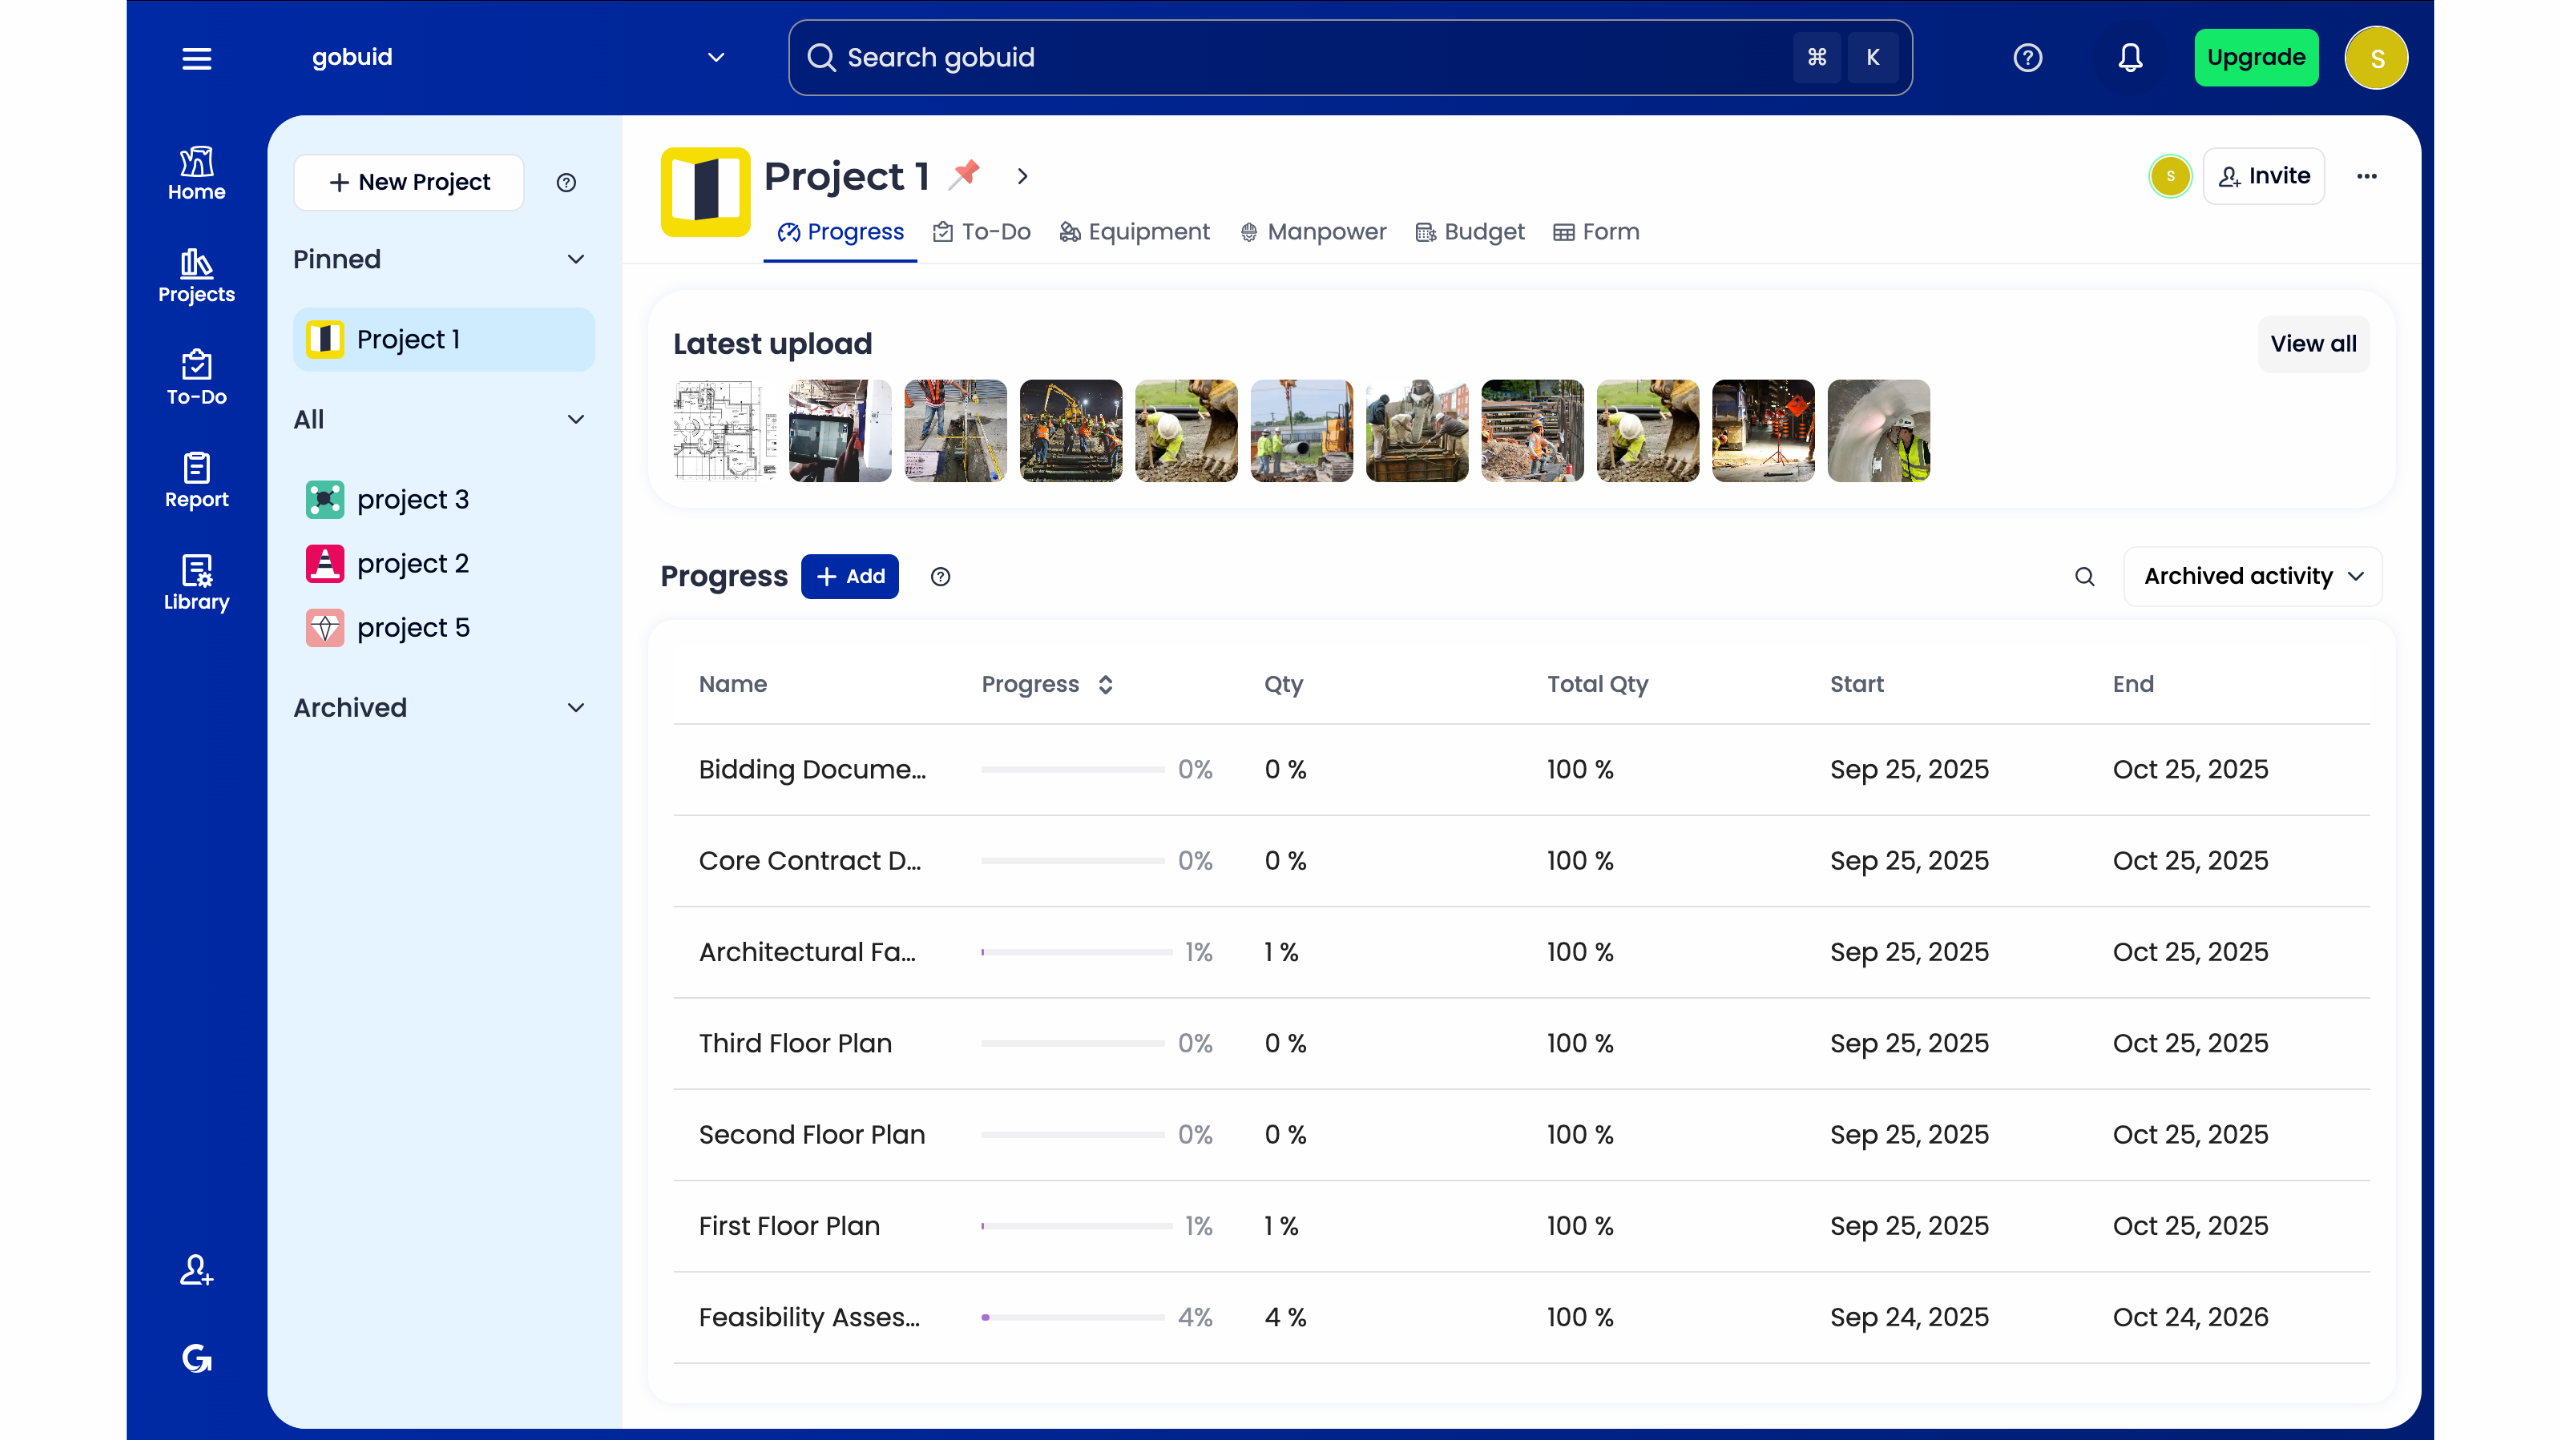Click the notifications bell icon

point(2130,58)
